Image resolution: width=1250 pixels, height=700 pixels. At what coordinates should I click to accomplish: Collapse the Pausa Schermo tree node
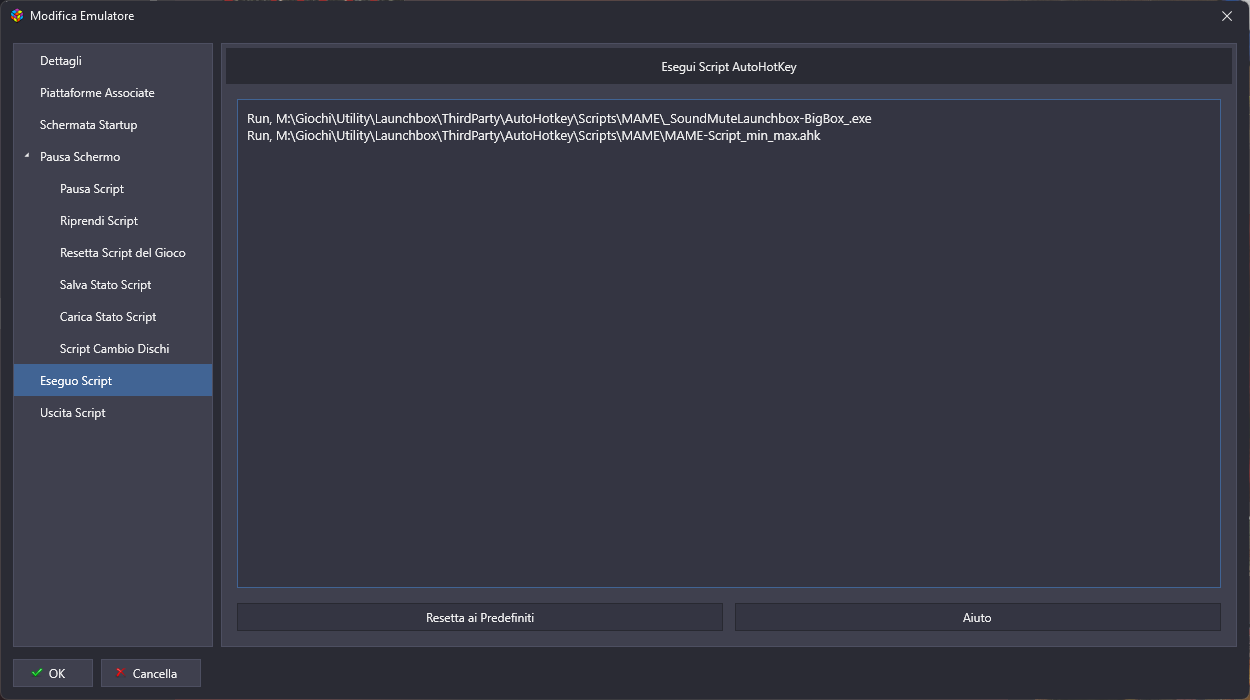tap(27, 156)
